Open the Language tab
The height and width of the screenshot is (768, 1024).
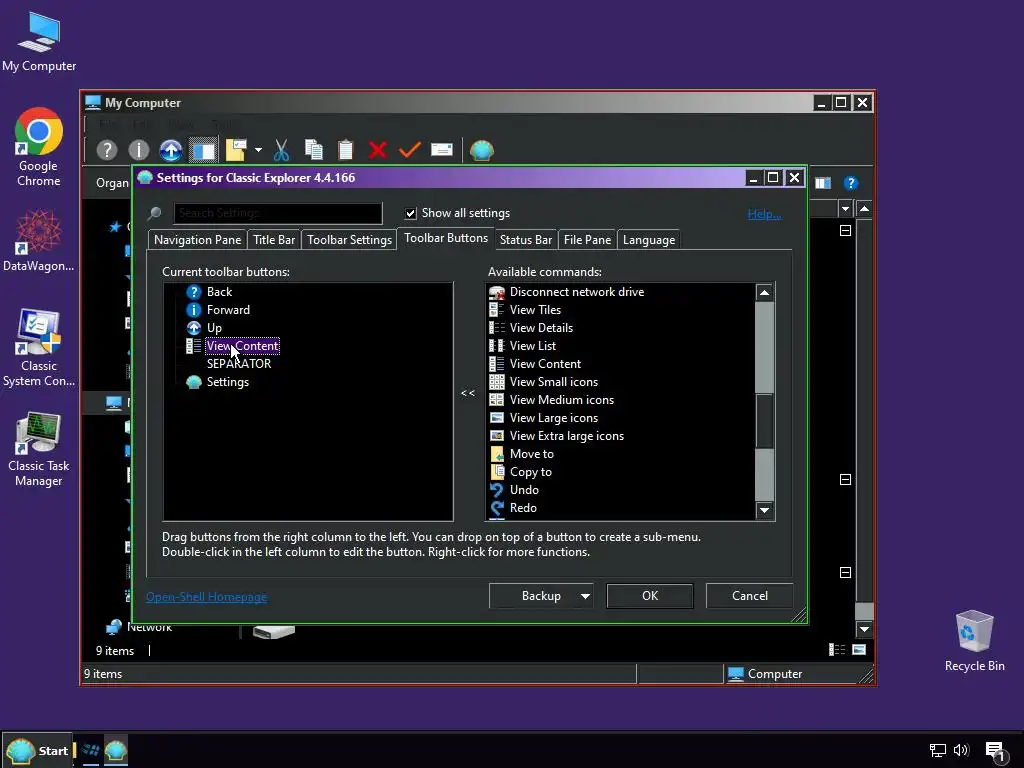(648, 240)
